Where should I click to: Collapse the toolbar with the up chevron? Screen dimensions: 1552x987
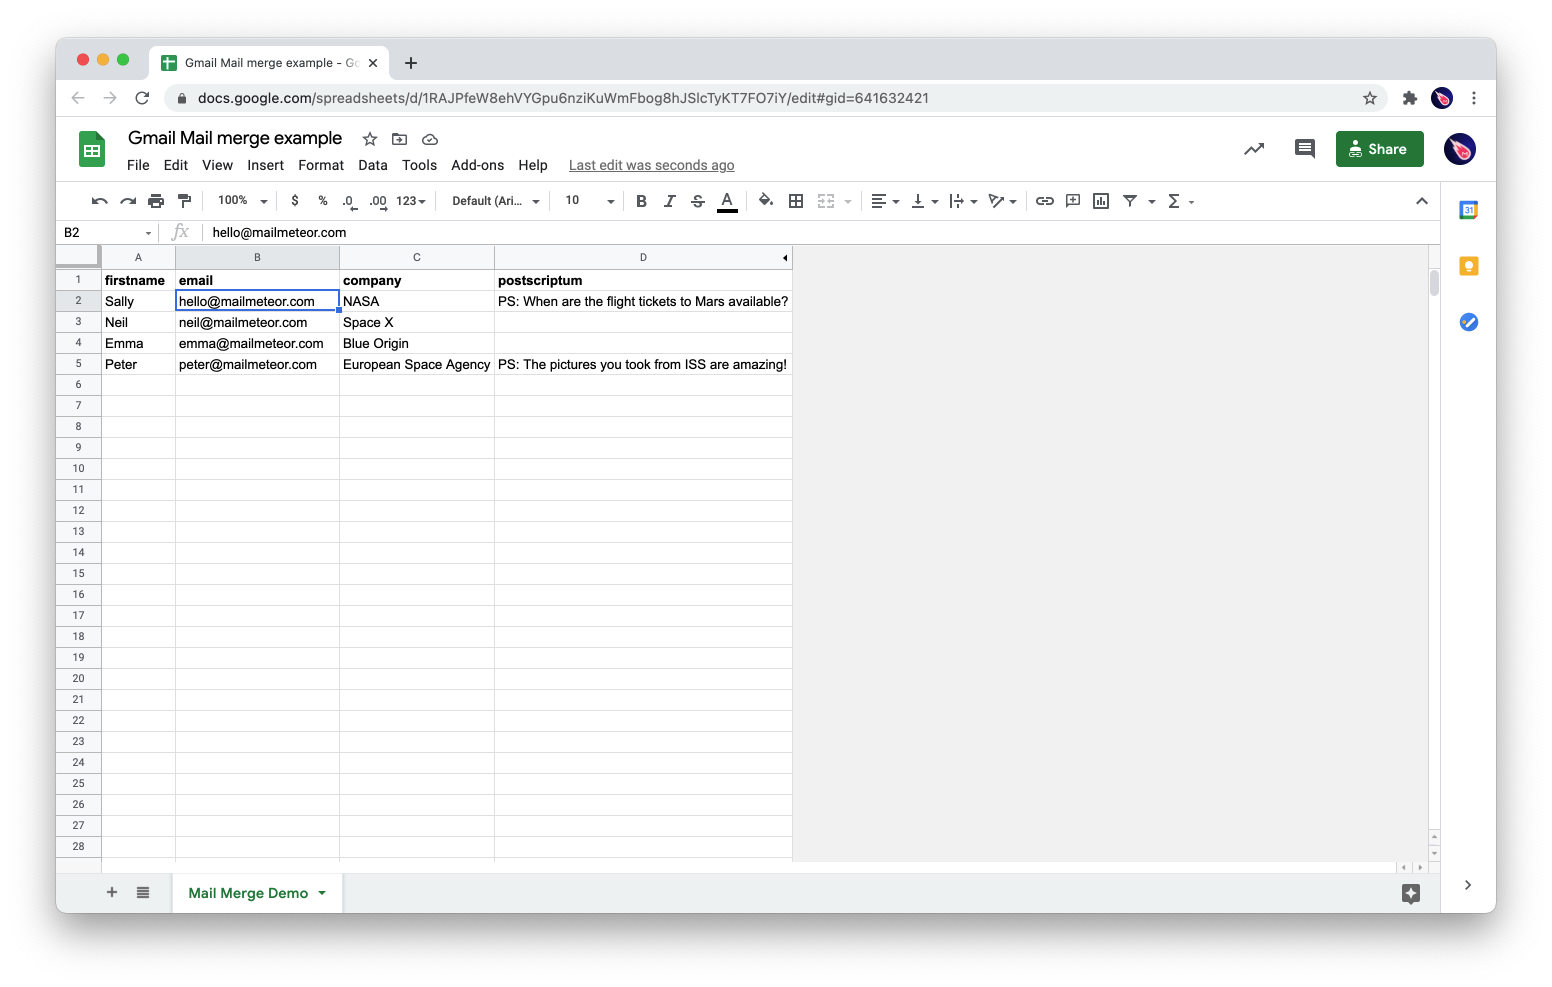point(1421,201)
